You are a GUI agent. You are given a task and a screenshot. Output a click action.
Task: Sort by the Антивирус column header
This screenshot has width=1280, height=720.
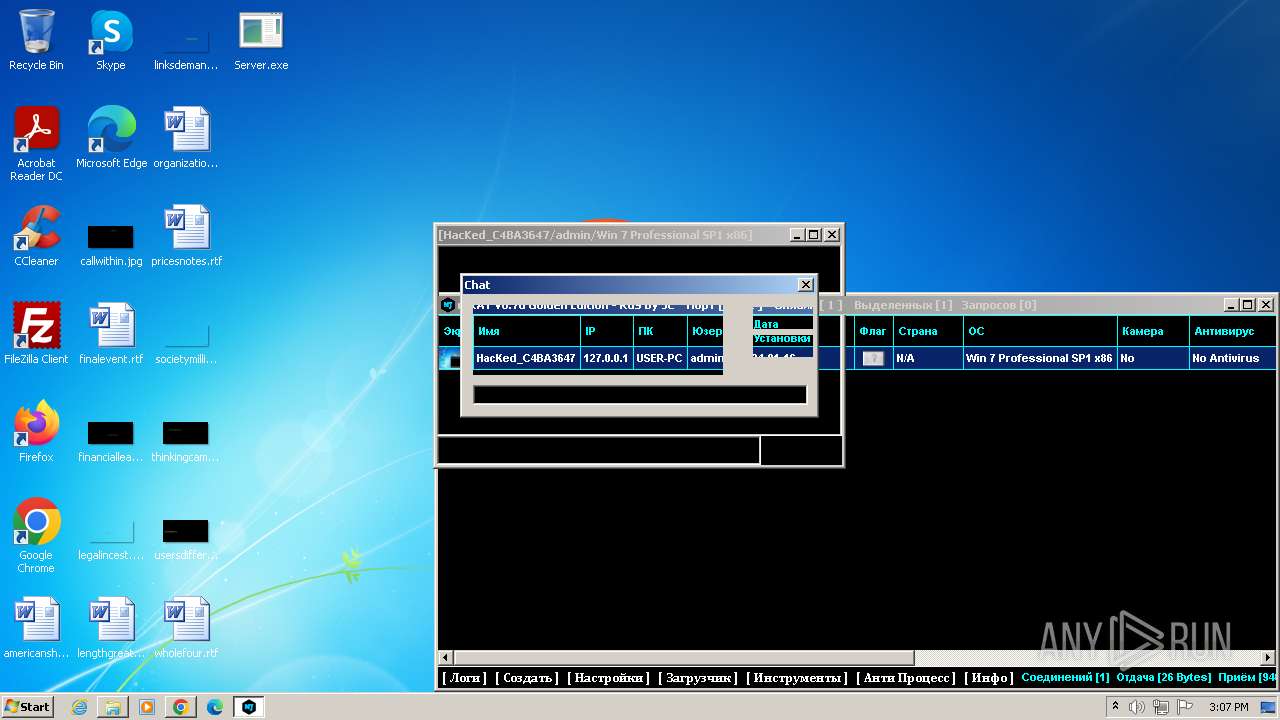[x=1233, y=331]
